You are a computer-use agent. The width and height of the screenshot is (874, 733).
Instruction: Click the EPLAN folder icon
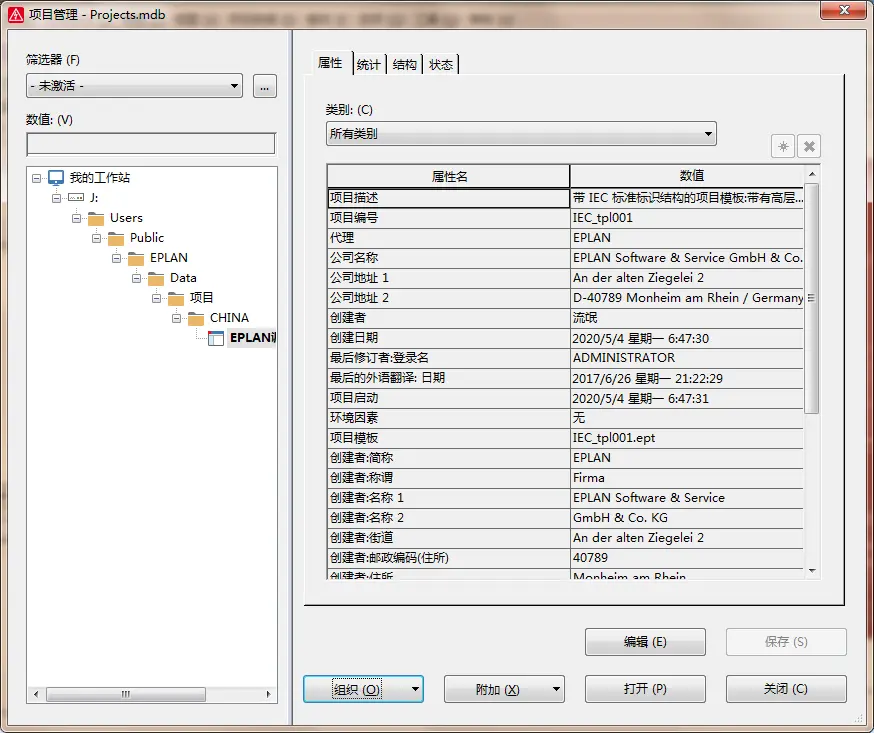click(136, 258)
